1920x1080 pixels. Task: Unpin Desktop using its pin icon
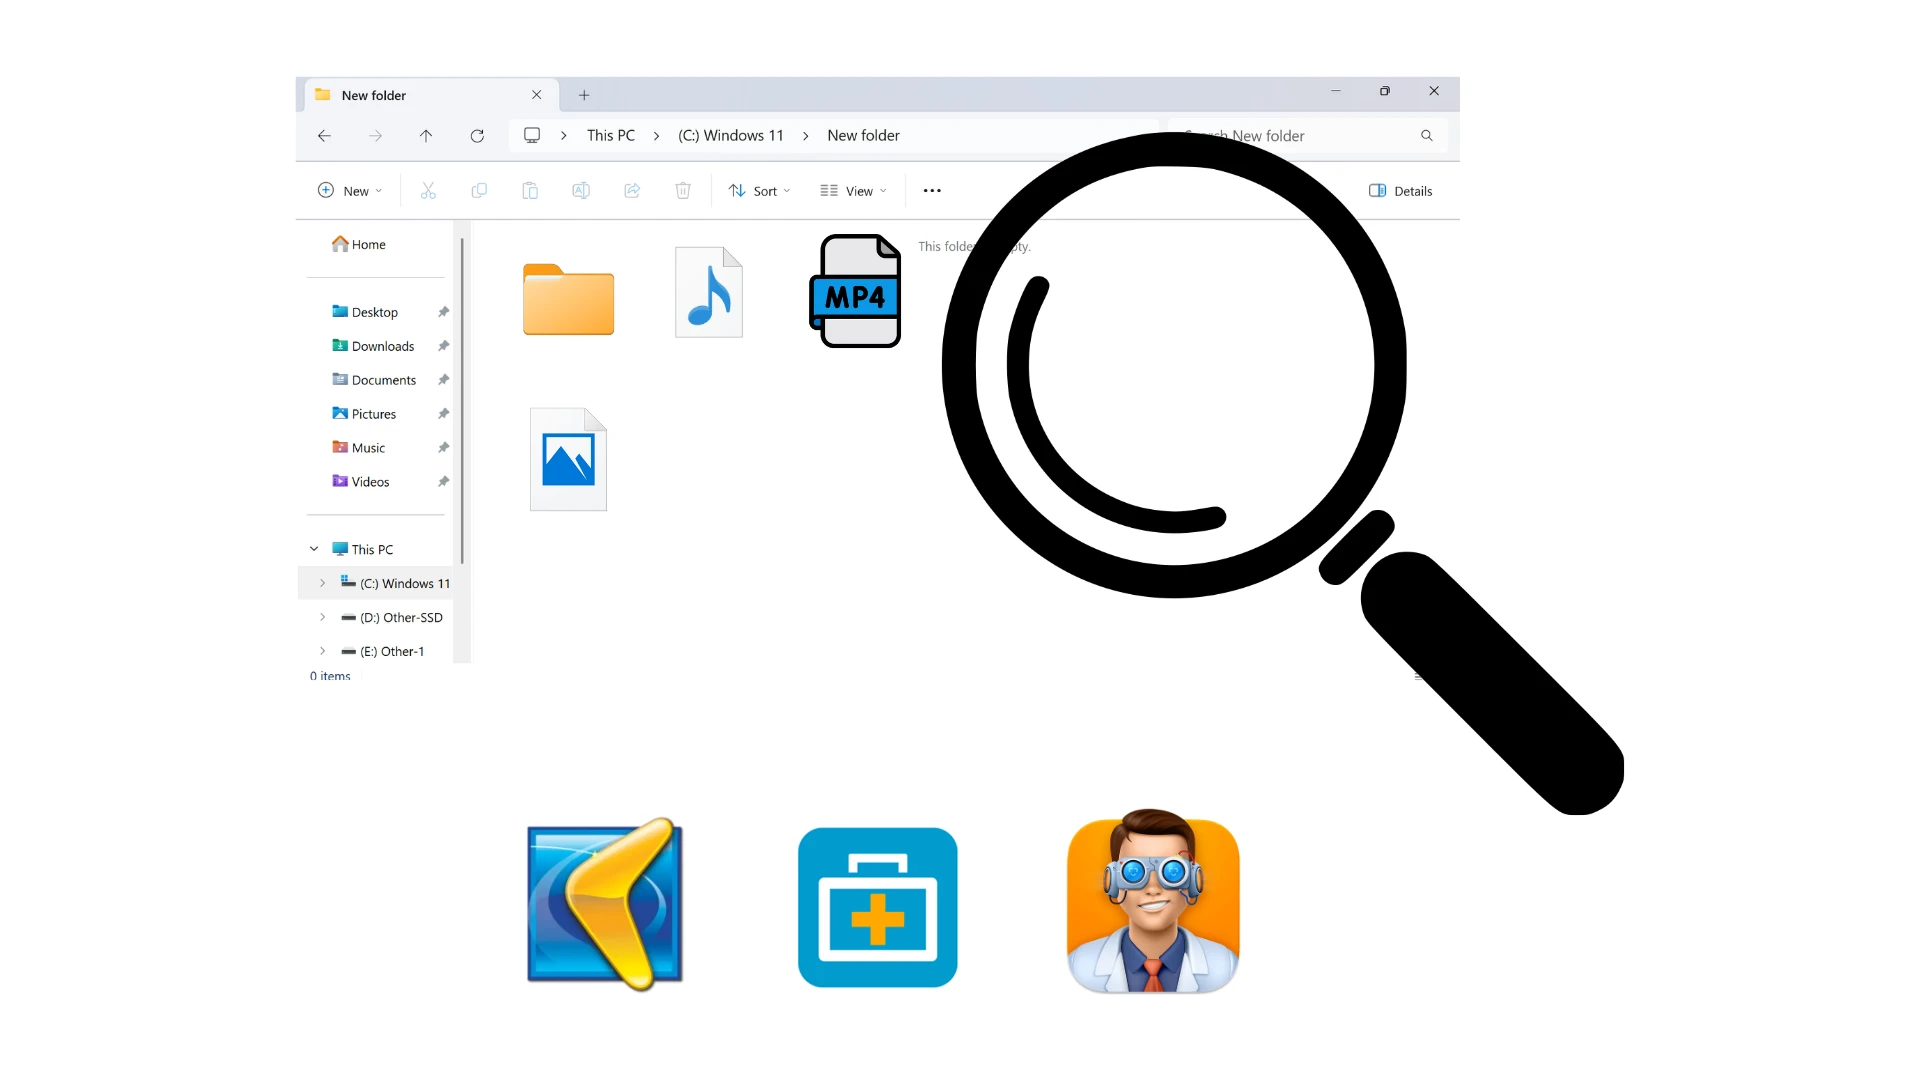point(443,312)
